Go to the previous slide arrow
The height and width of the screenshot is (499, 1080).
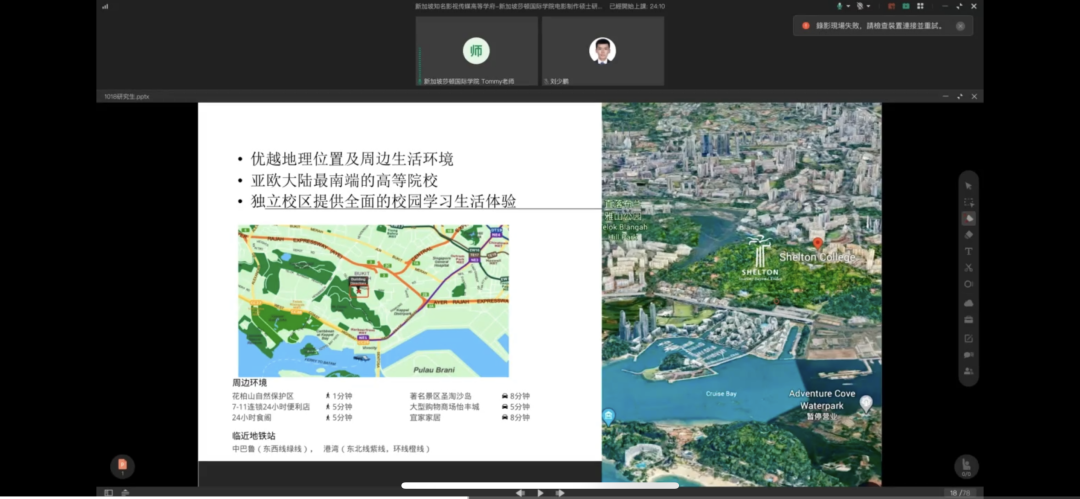tap(520, 493)
